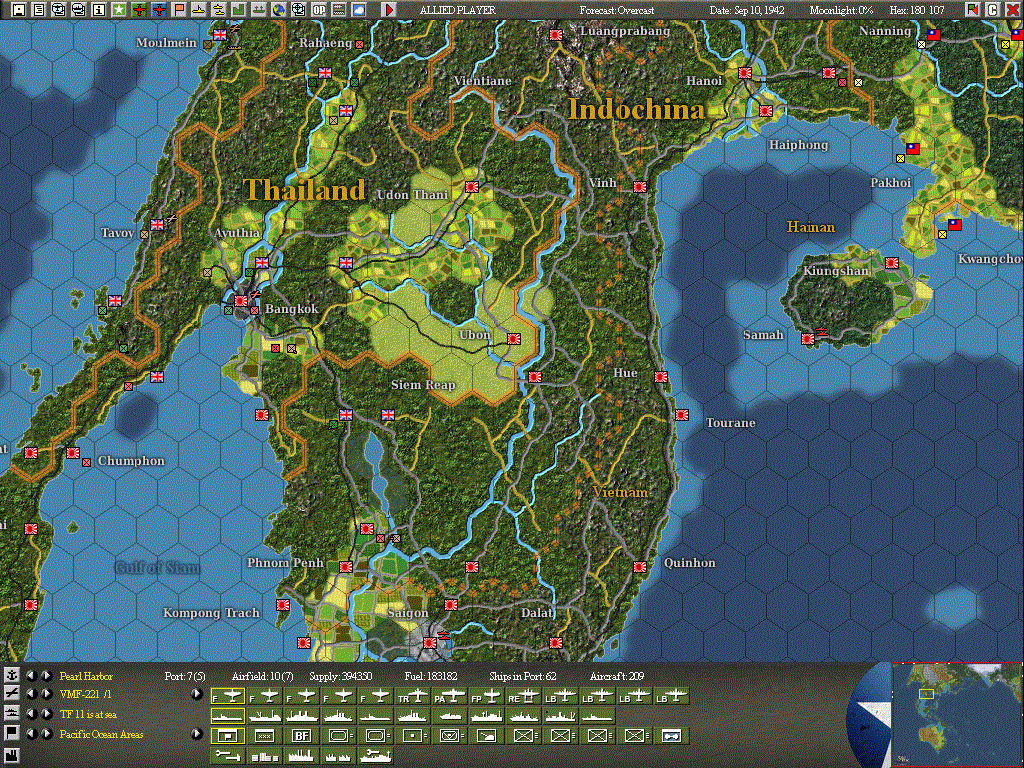Click the Bangkok label on the map
Image resolution: width=1024 pixels, height=768 pixels.
(x=291, y=309)
